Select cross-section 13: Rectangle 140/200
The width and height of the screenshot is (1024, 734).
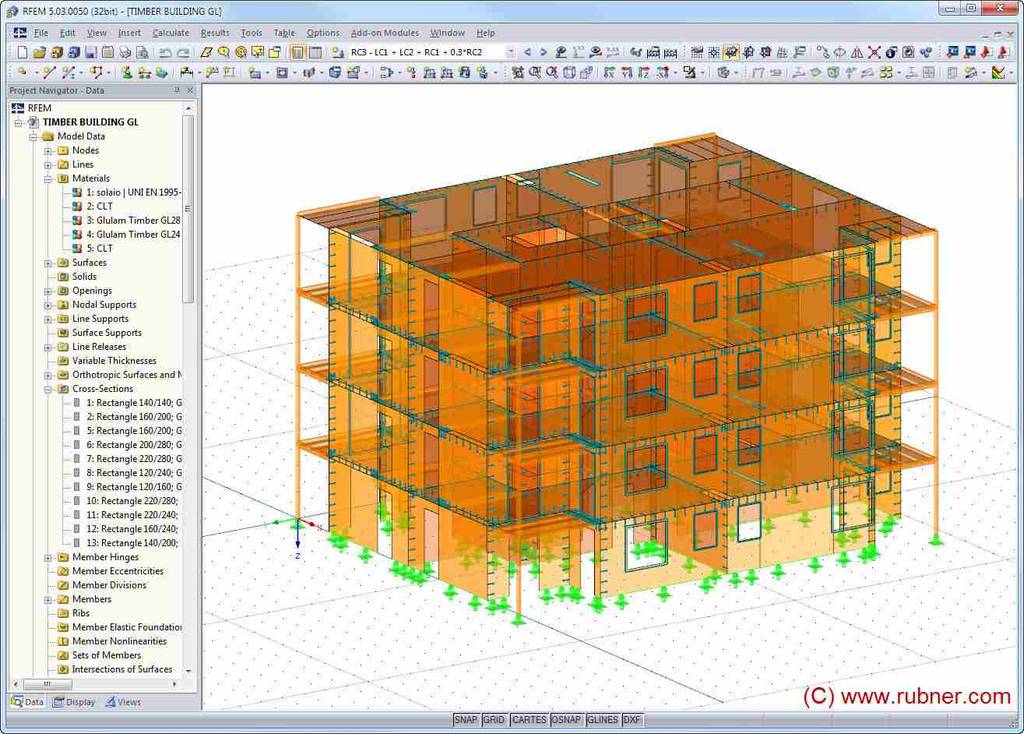[132, 543]
